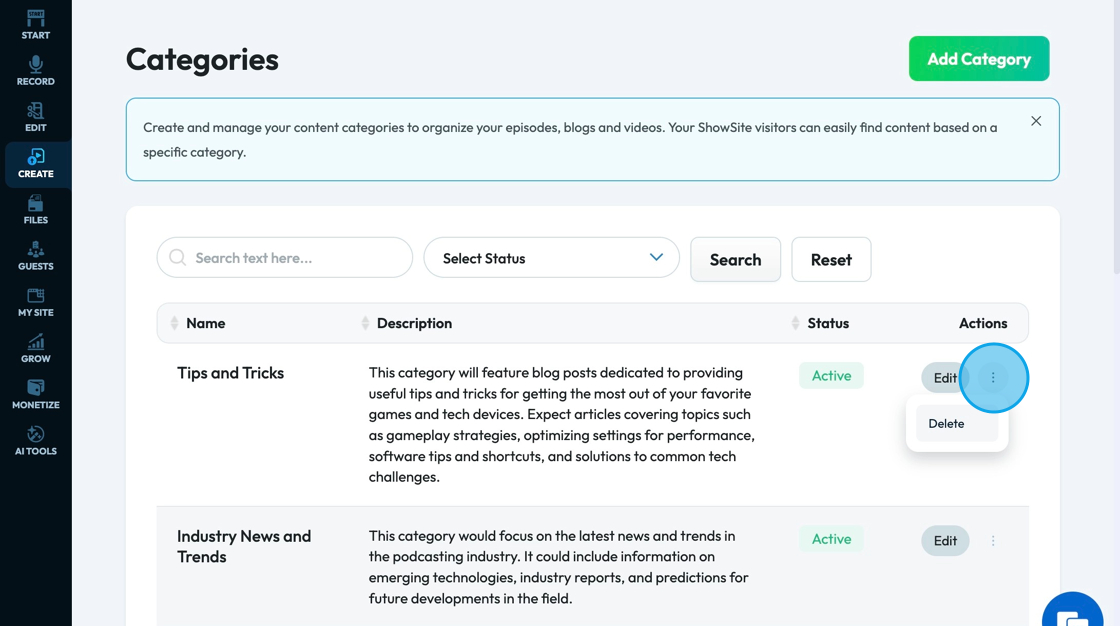1120x626 pixels.
Task: Open the My Site section
Action: pyautogui.click(x=35, y=302)
